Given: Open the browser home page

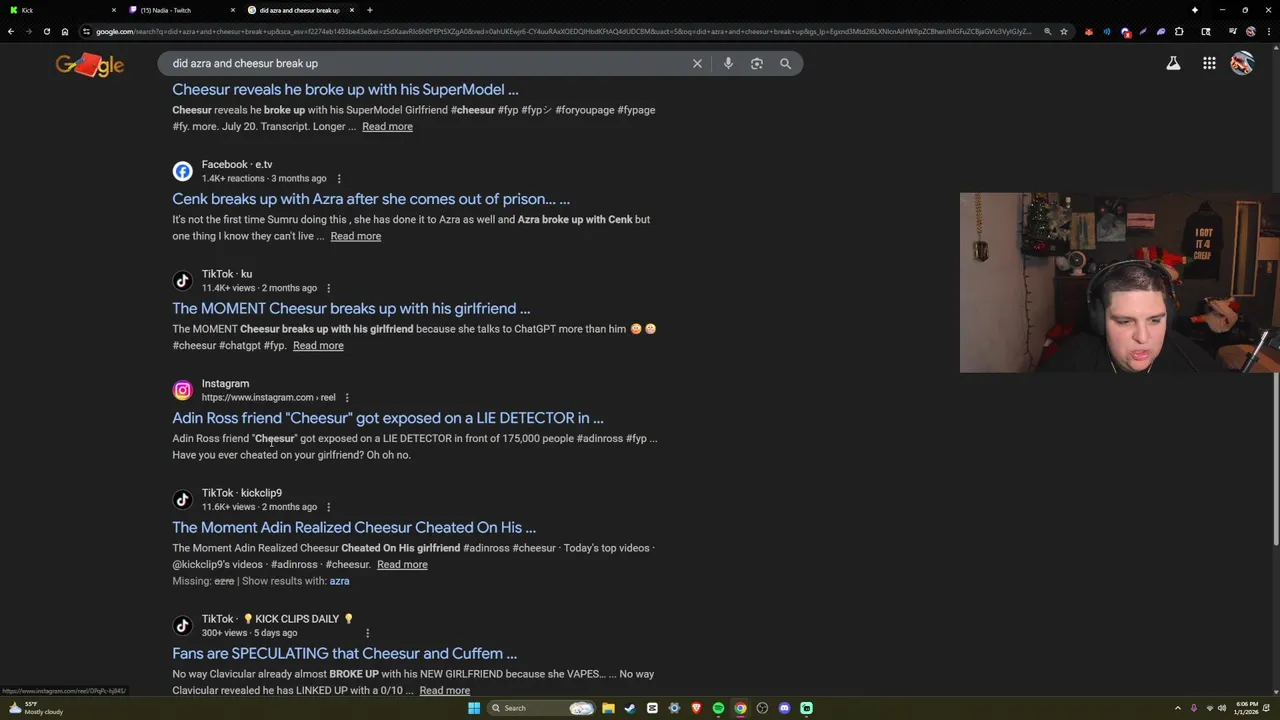Looking at the screenshot, I should pos(64,31).
